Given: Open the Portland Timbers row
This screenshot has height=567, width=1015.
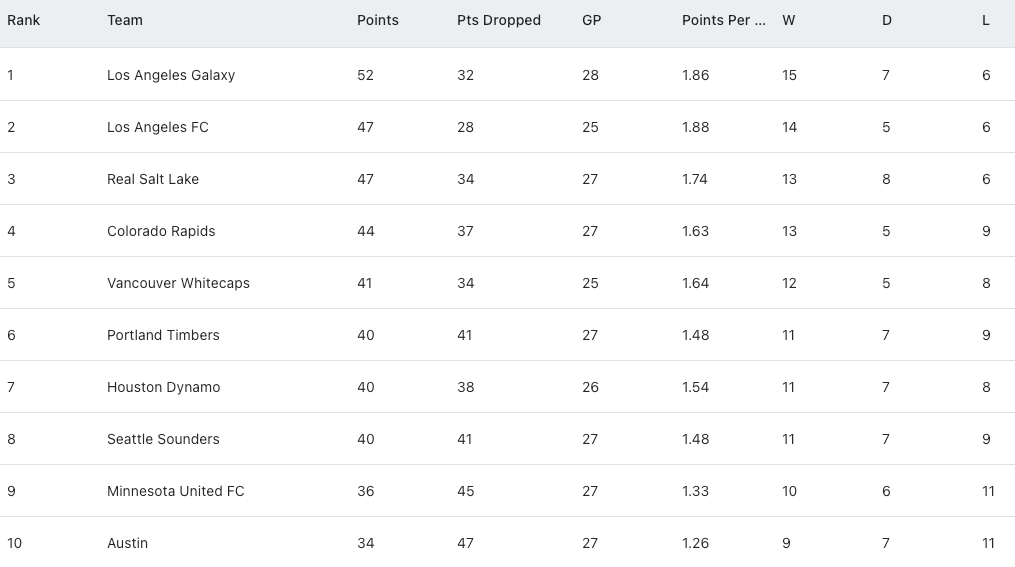Looking at the screenshot, I should click(x=163, y=335).
